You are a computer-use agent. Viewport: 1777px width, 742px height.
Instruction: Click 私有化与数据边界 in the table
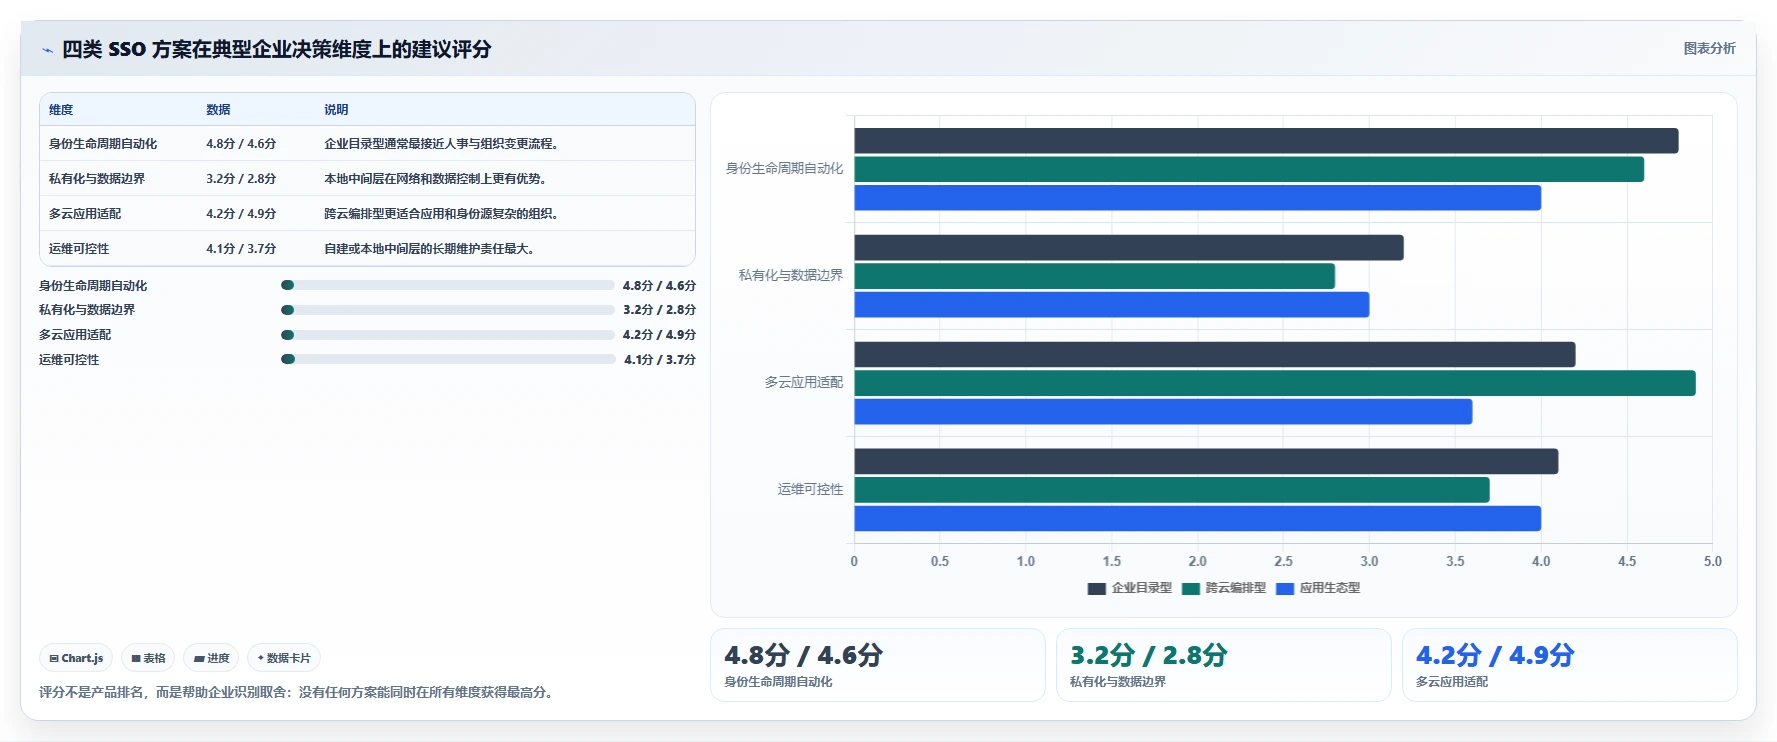click(x=97, y=179)
